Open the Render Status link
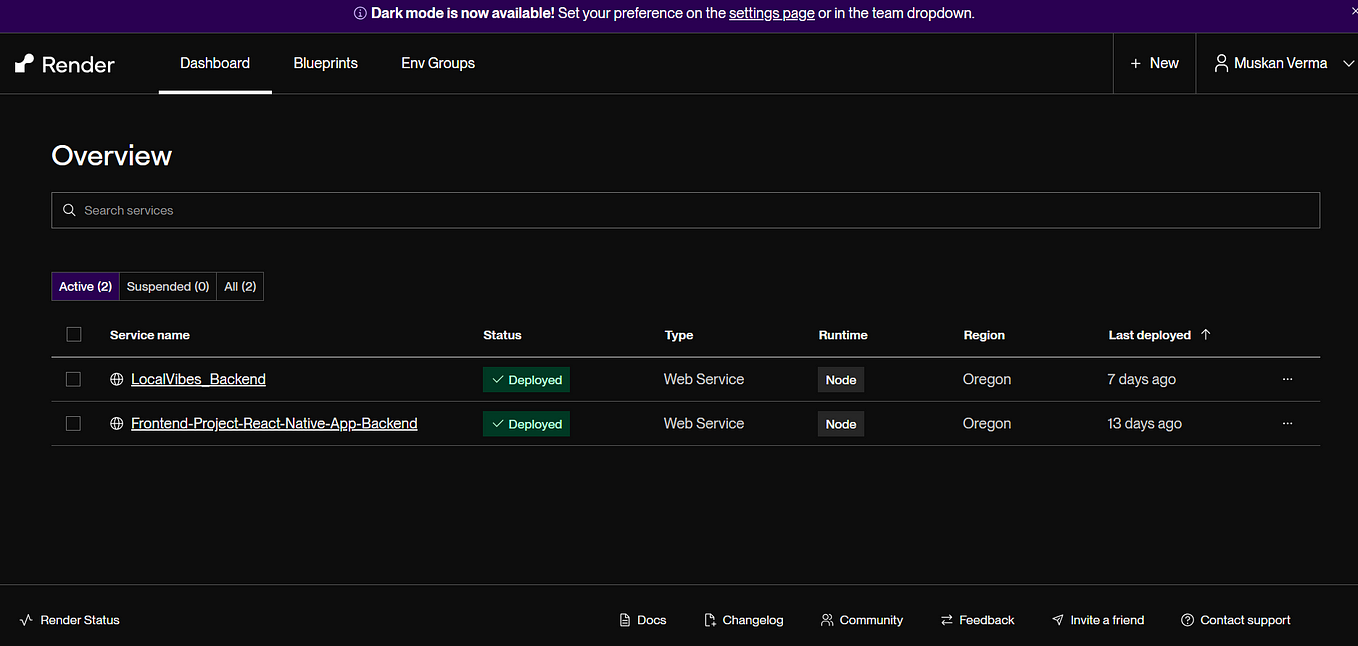The width and height of the screenshot is (1358, 646). click(x=70, y=620)
